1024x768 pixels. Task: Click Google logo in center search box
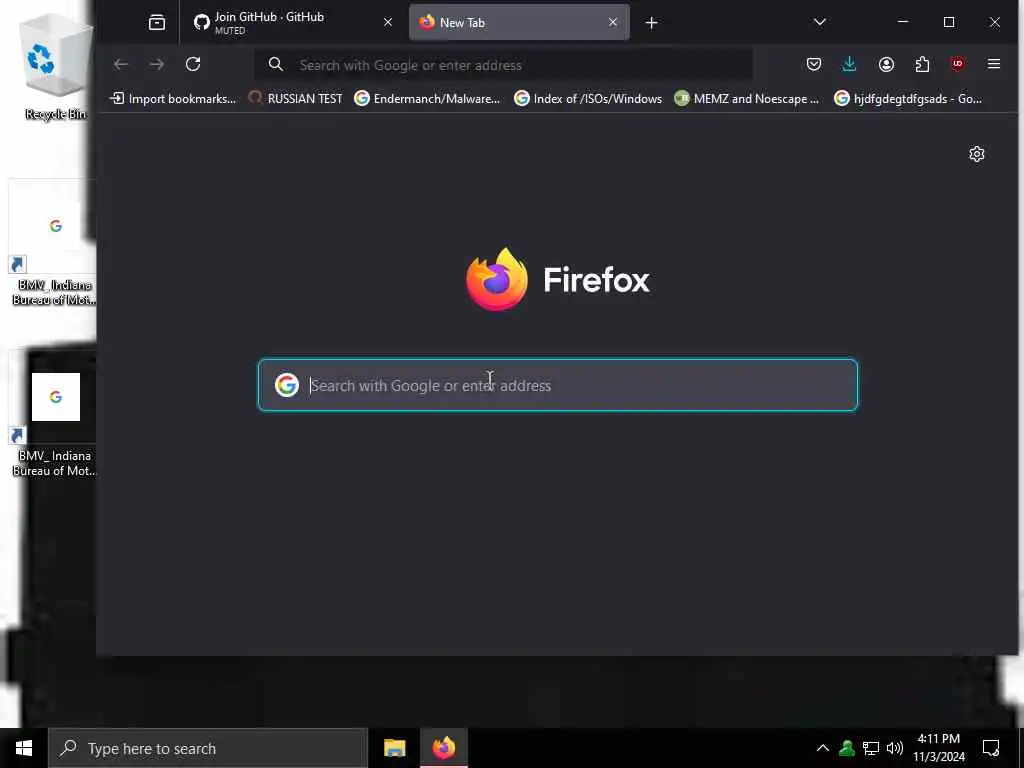click(287, 385)
